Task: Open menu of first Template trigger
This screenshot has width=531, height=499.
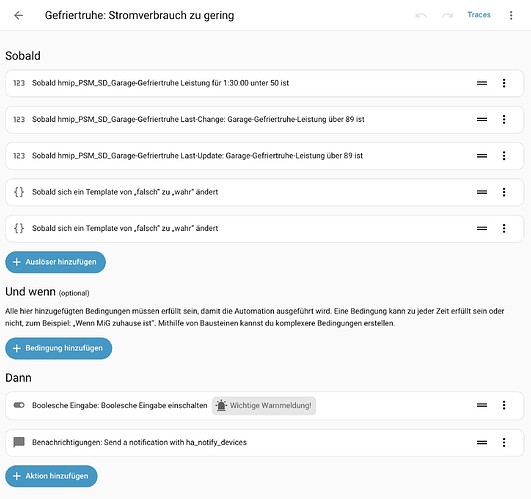Action: pyautogui.click(x=504, y=192)
